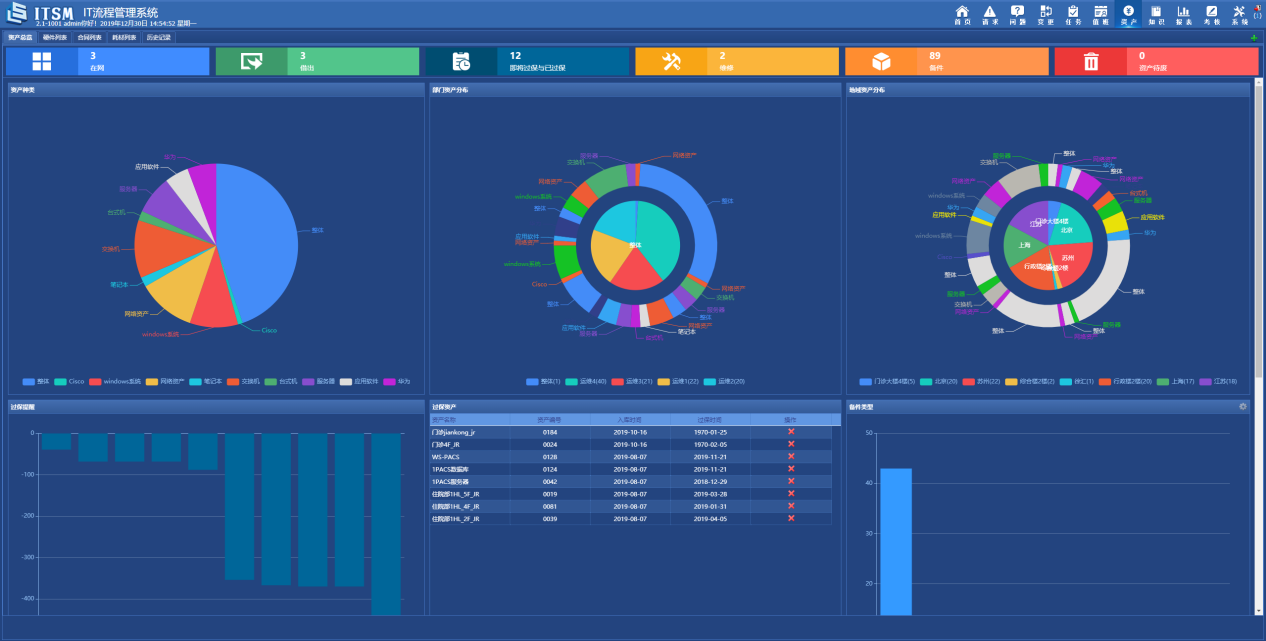Switch to the 合同列表 tab
Viewport: 1266px width, 641px height.
click(x=90, y=37)
